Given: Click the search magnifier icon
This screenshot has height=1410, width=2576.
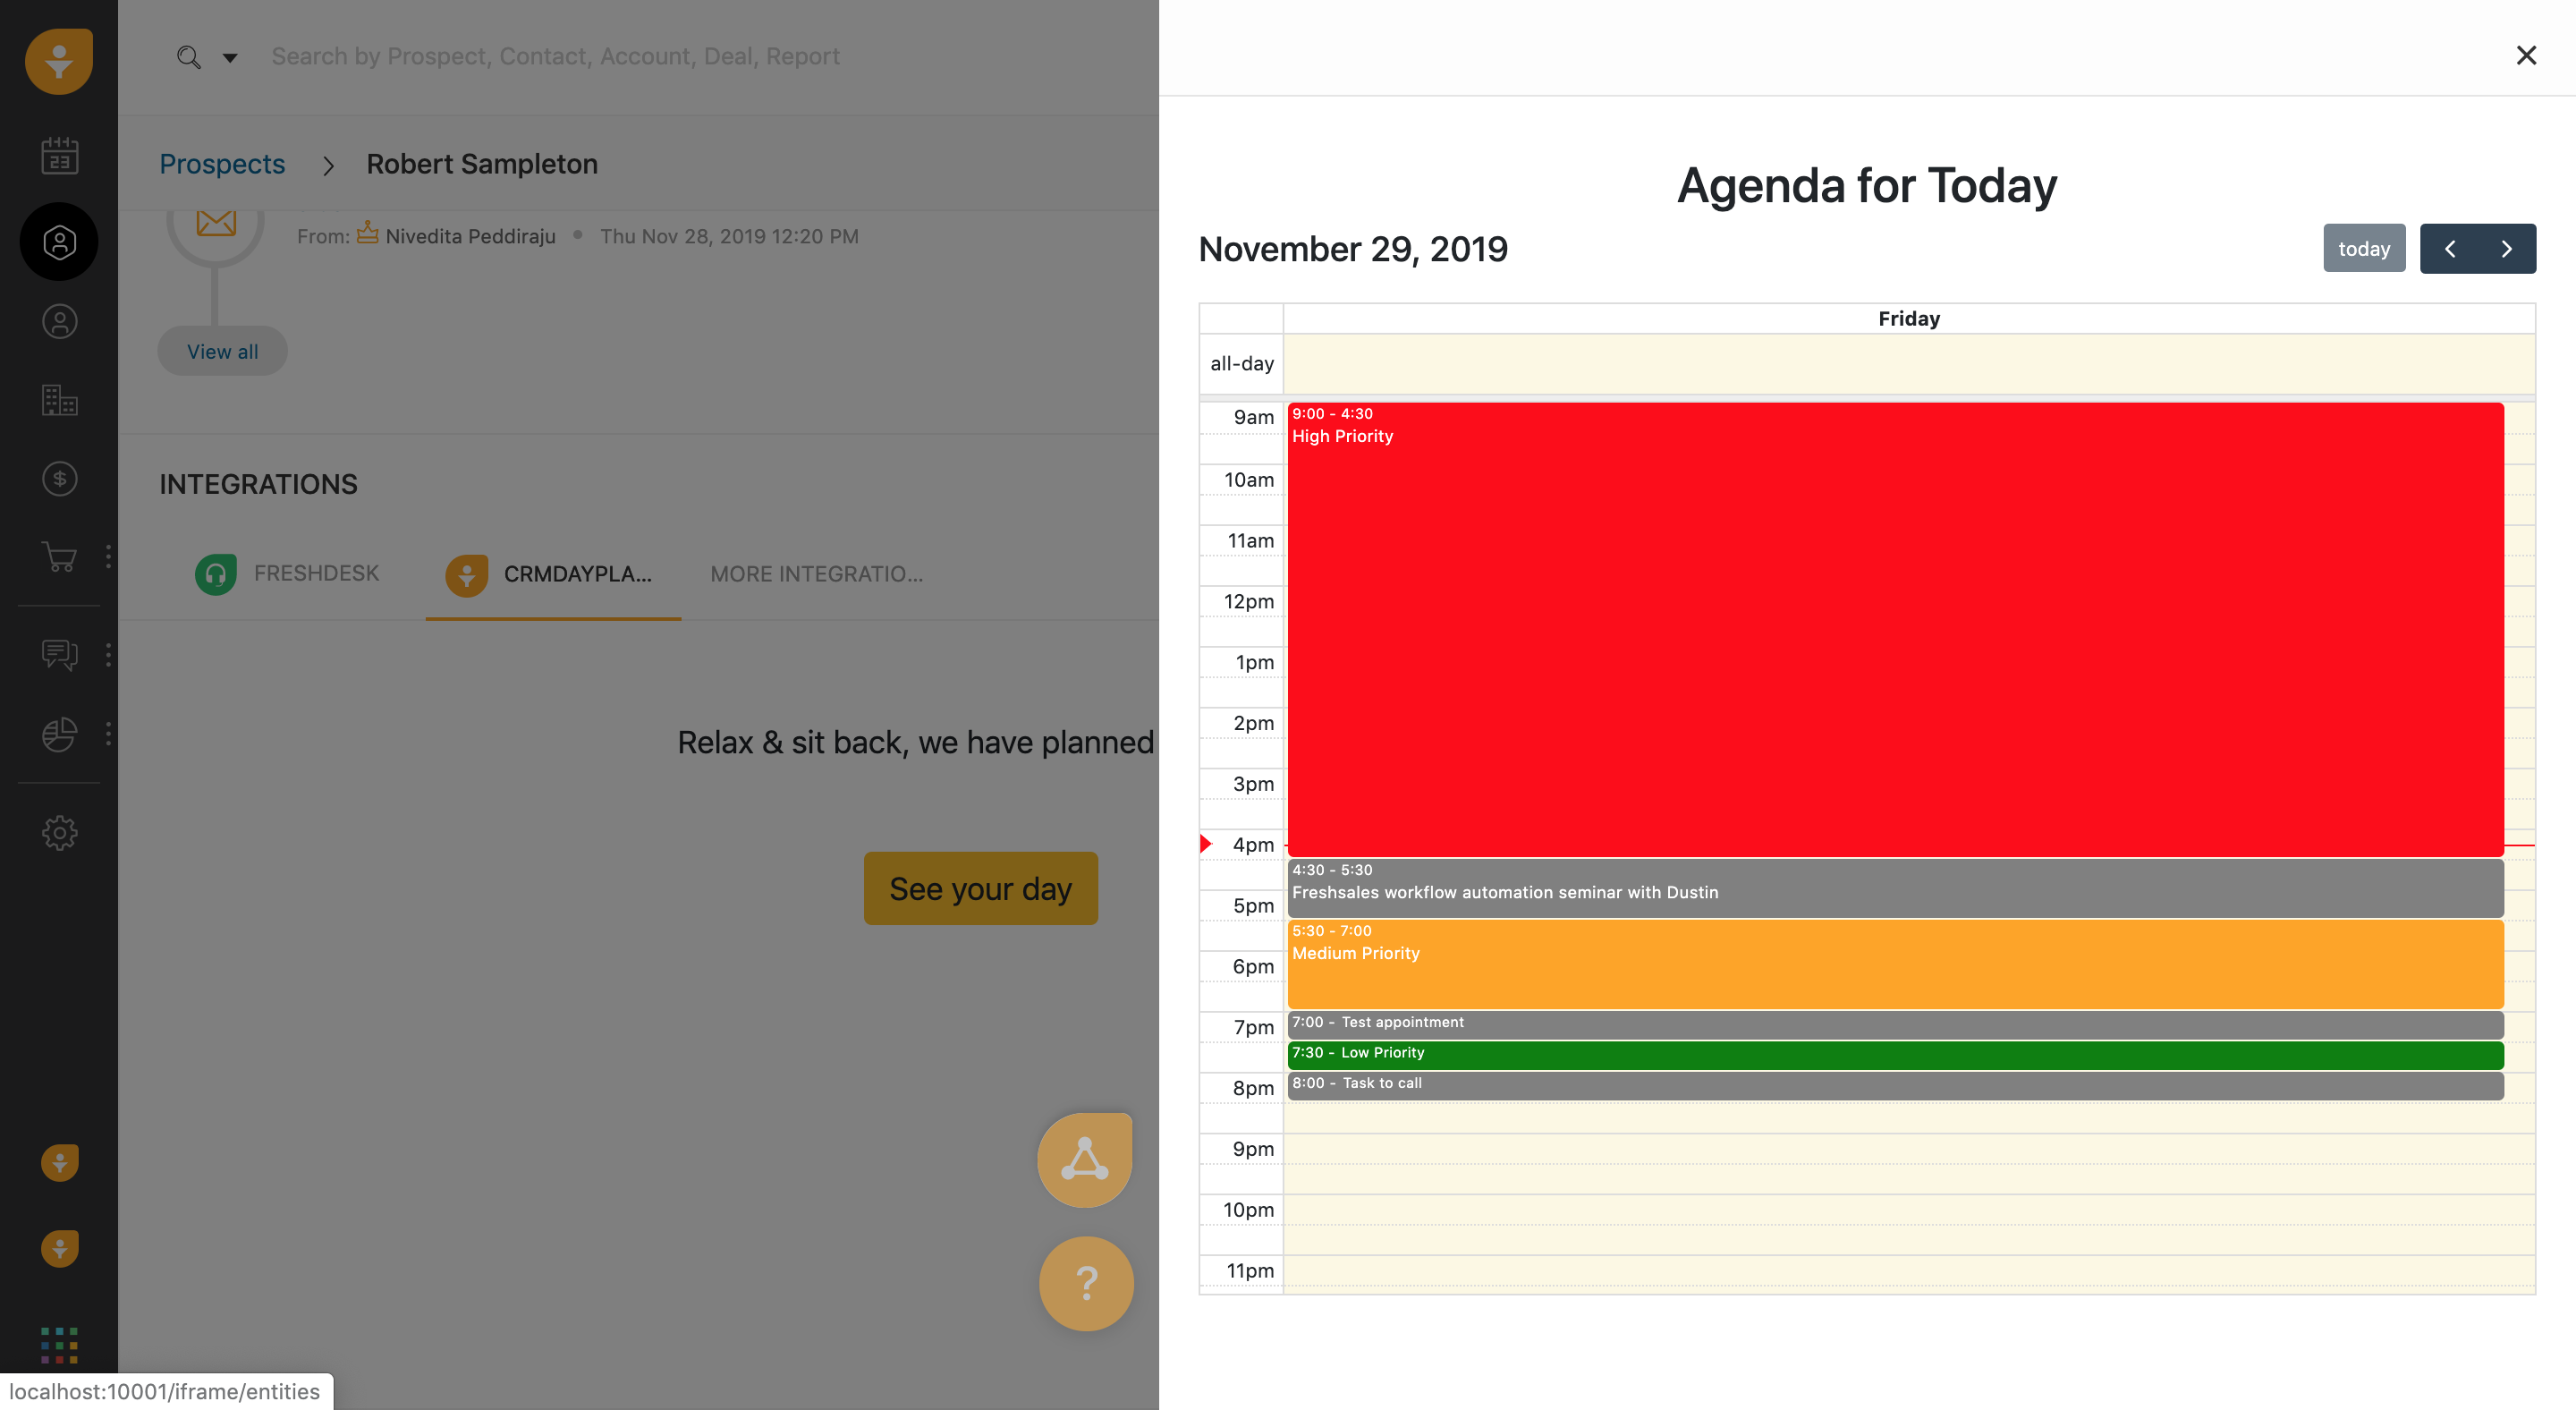Looking at the screenshot, I should (188, 57).
